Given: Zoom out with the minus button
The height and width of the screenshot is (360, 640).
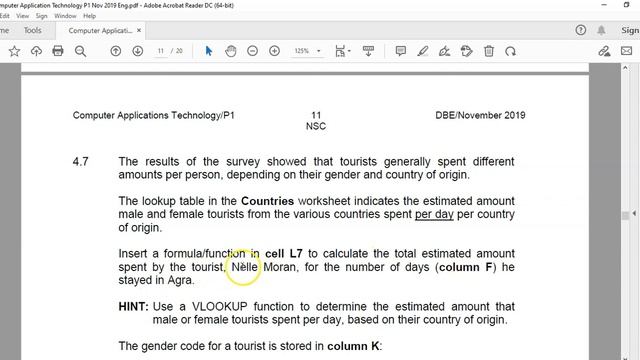Looking at the screenshot, I should tap(253, 51).
